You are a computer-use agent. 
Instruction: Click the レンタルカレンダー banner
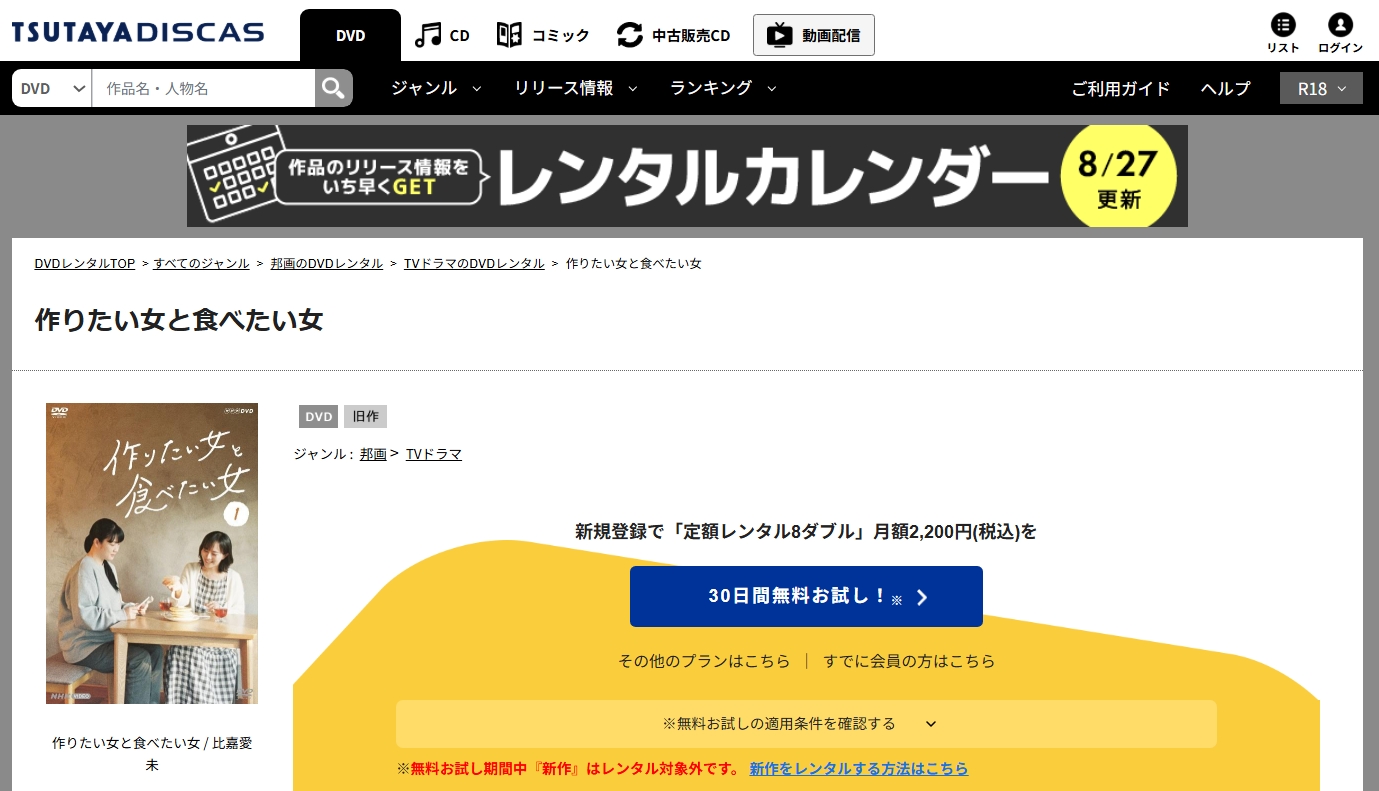(687, 176)
